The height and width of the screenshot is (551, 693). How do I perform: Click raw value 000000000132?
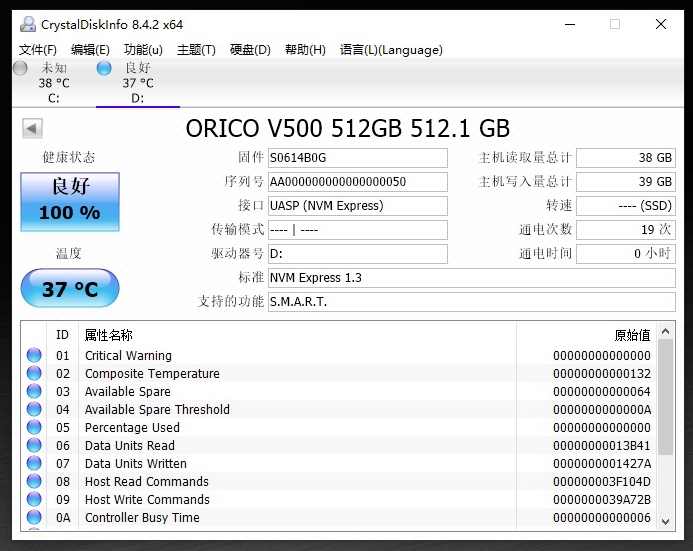pos(602,373)
